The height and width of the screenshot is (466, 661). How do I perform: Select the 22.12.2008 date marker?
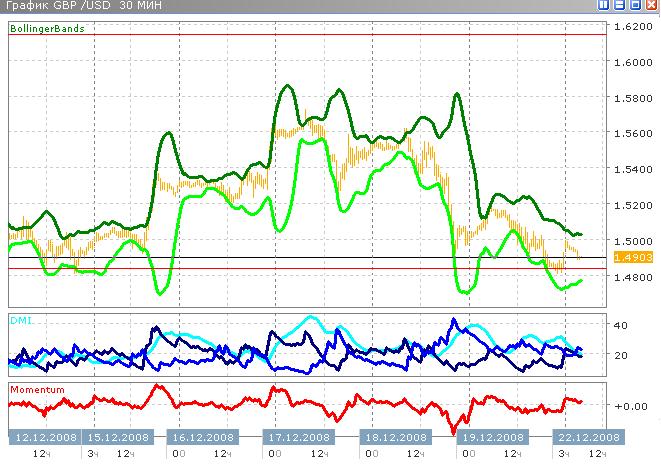click(x=585, y=438)
